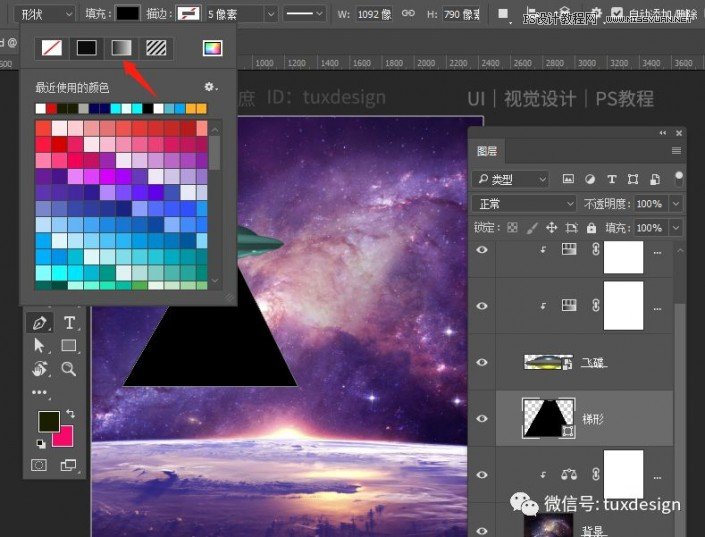
Task: Open the layer 填充 percentage arrow
Action: click(x=676, y=228)
